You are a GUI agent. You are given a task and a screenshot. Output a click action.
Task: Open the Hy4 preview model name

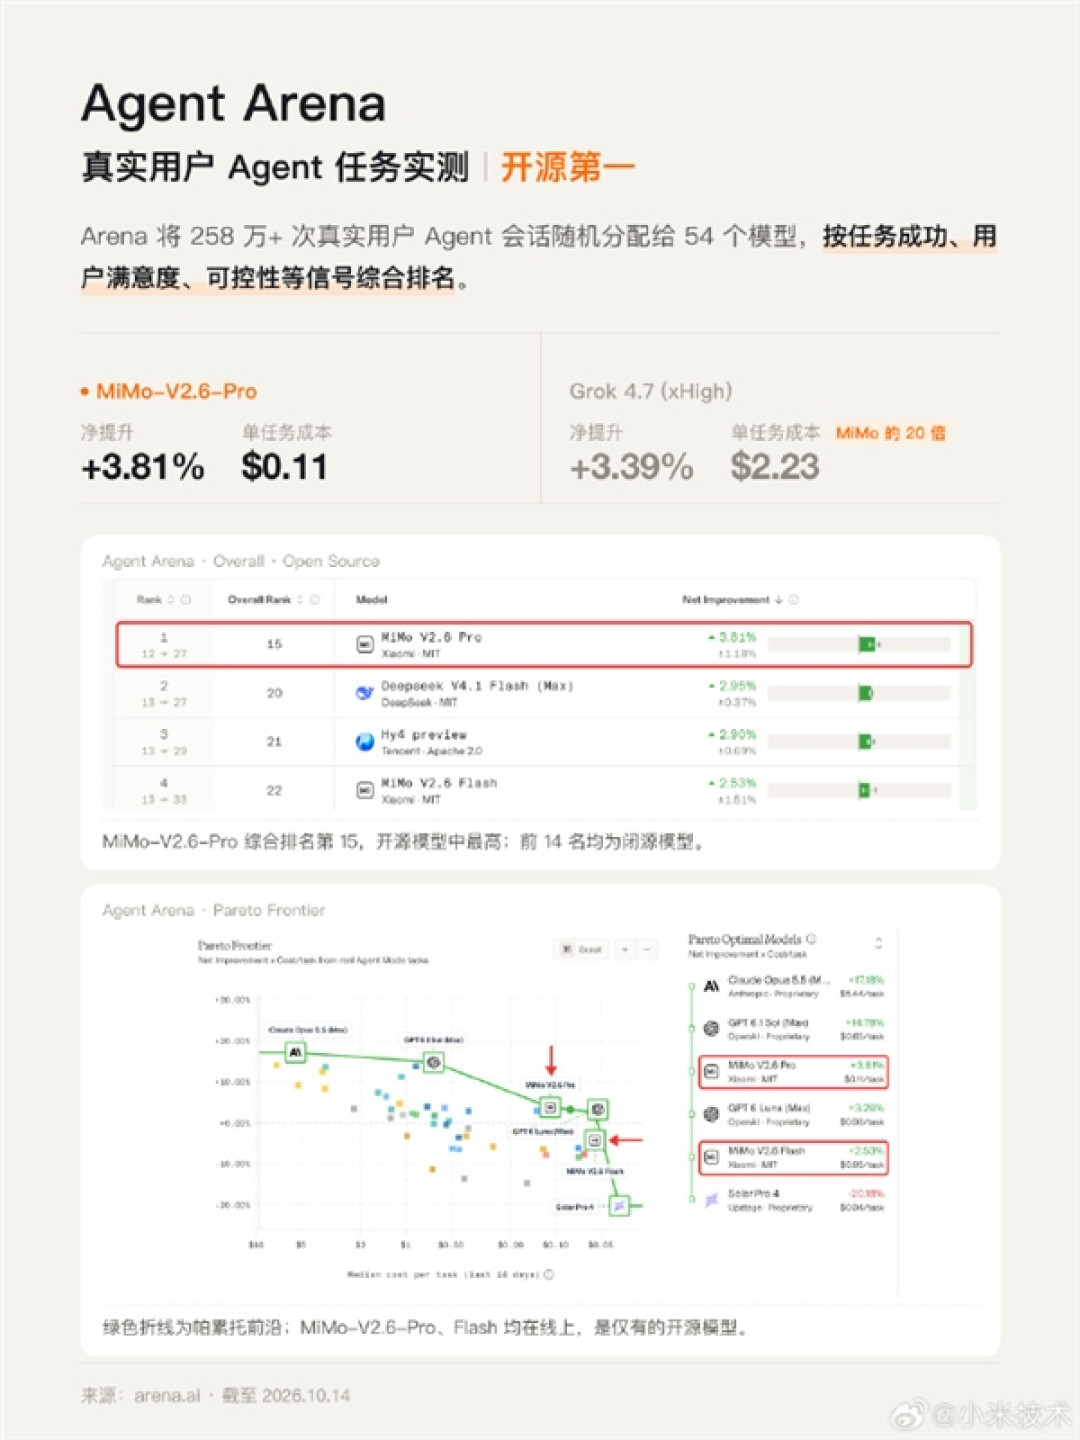[424, 735]
